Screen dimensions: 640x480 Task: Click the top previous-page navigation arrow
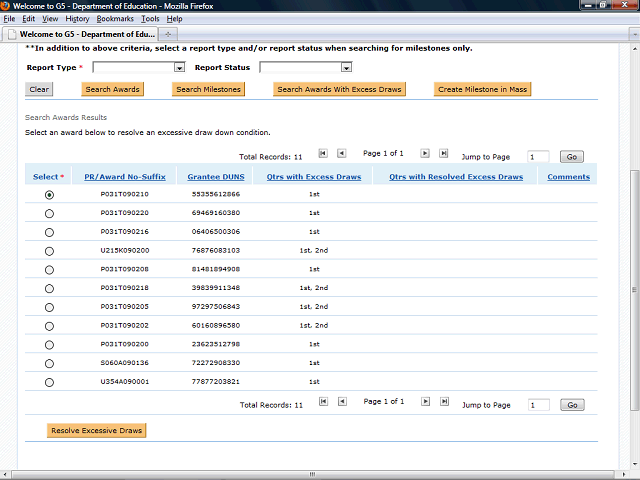[342, 153]
